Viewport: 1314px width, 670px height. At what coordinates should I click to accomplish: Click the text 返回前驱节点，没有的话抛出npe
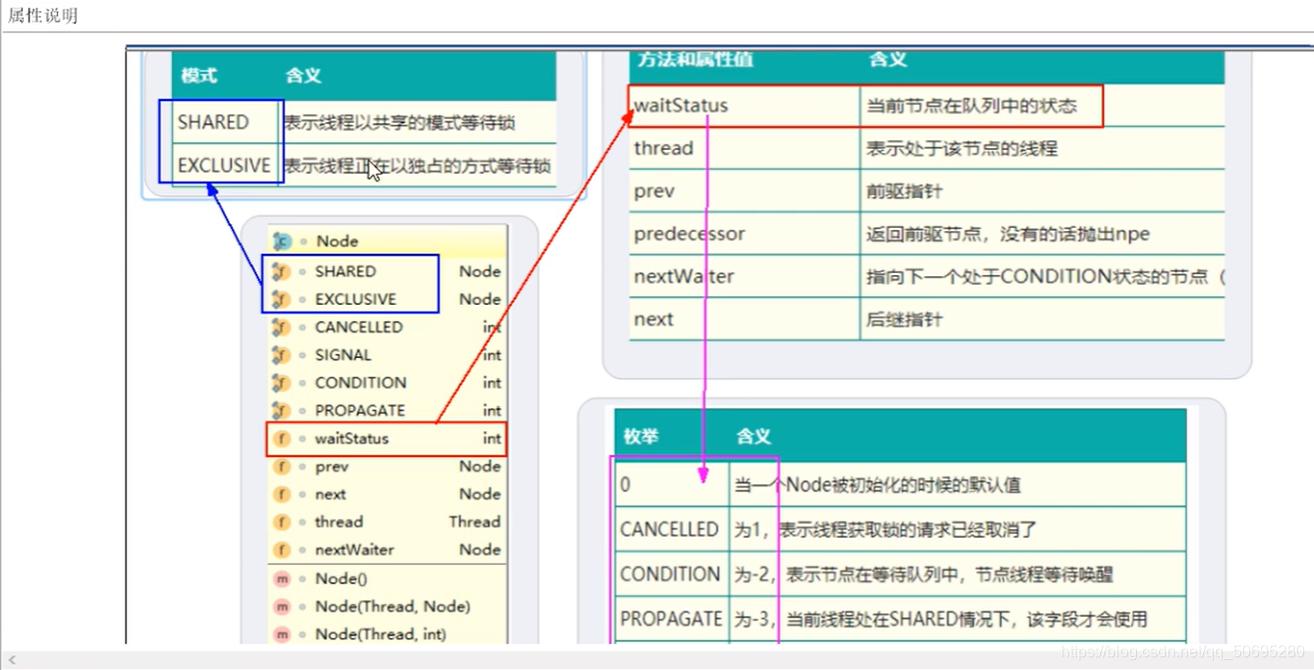click(x=1008, y=235)
